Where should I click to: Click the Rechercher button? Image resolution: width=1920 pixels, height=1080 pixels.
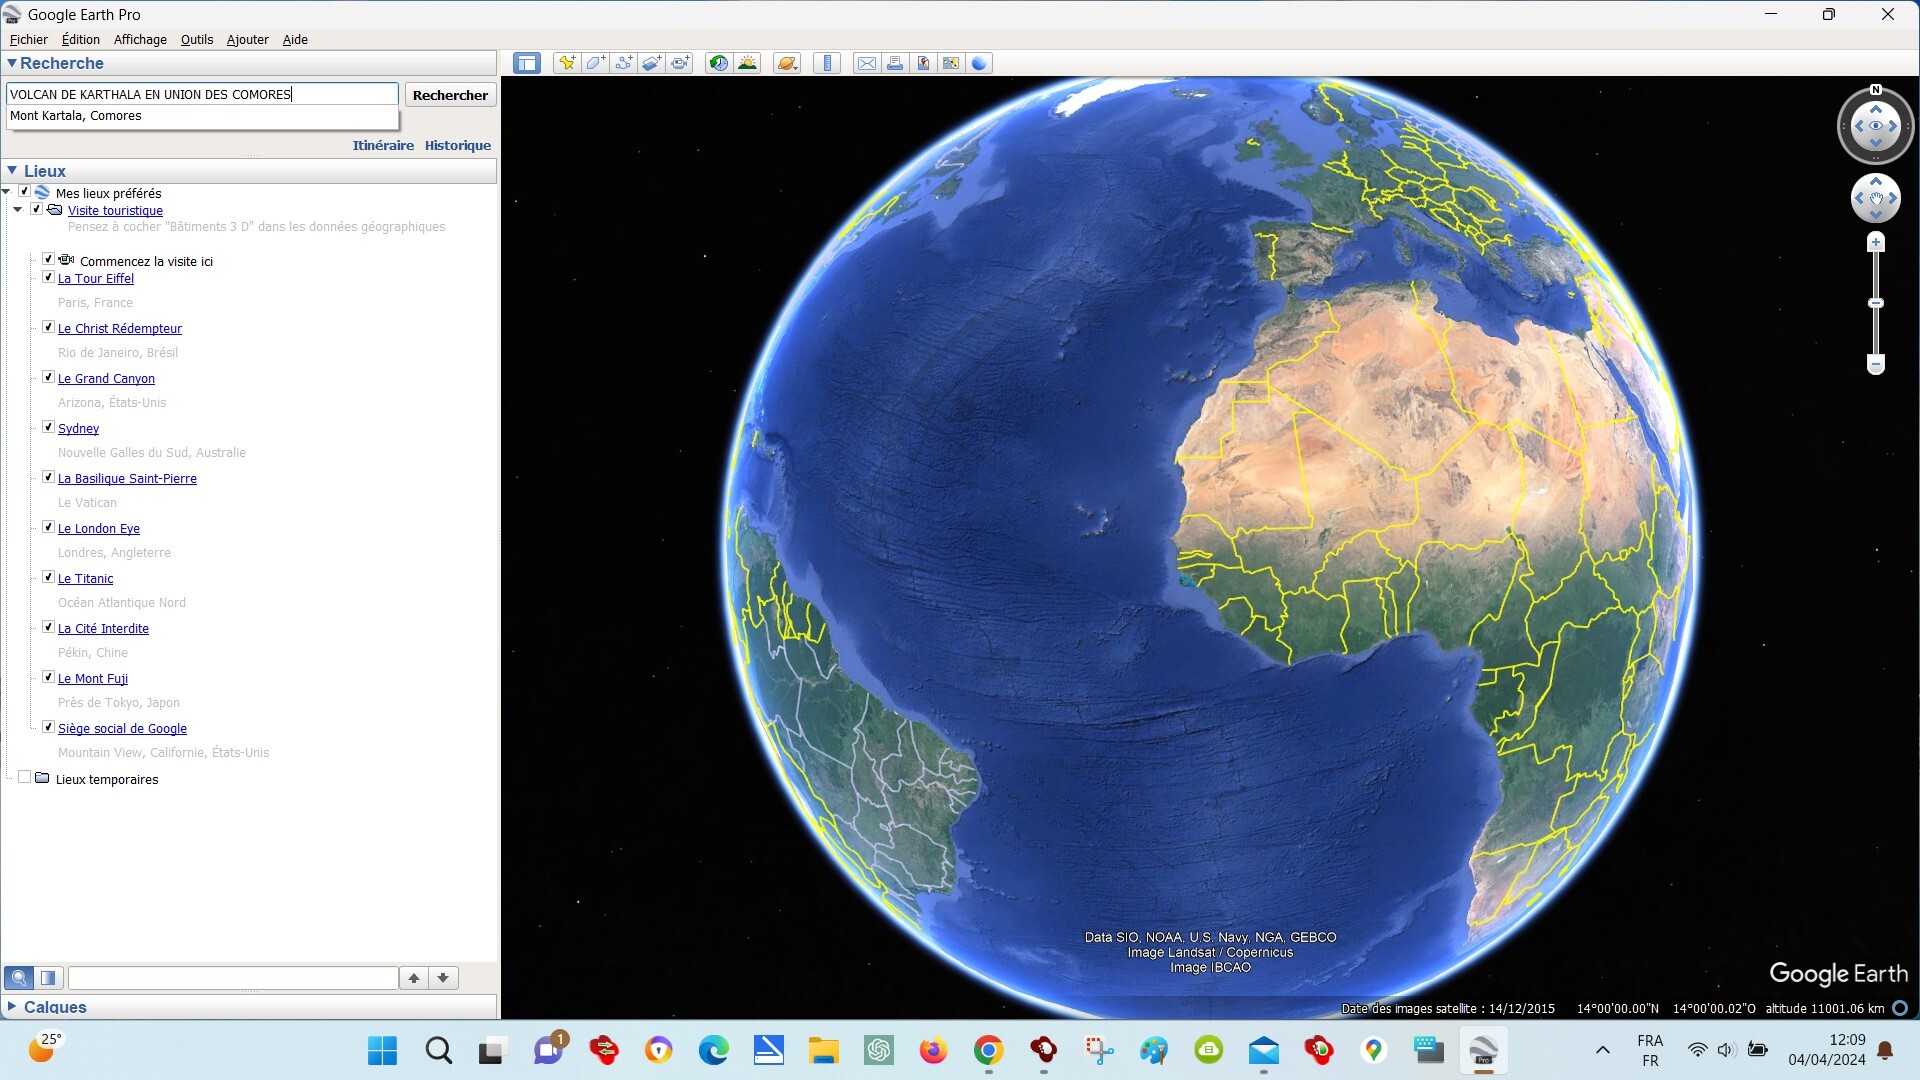click(x=450, y=95)
